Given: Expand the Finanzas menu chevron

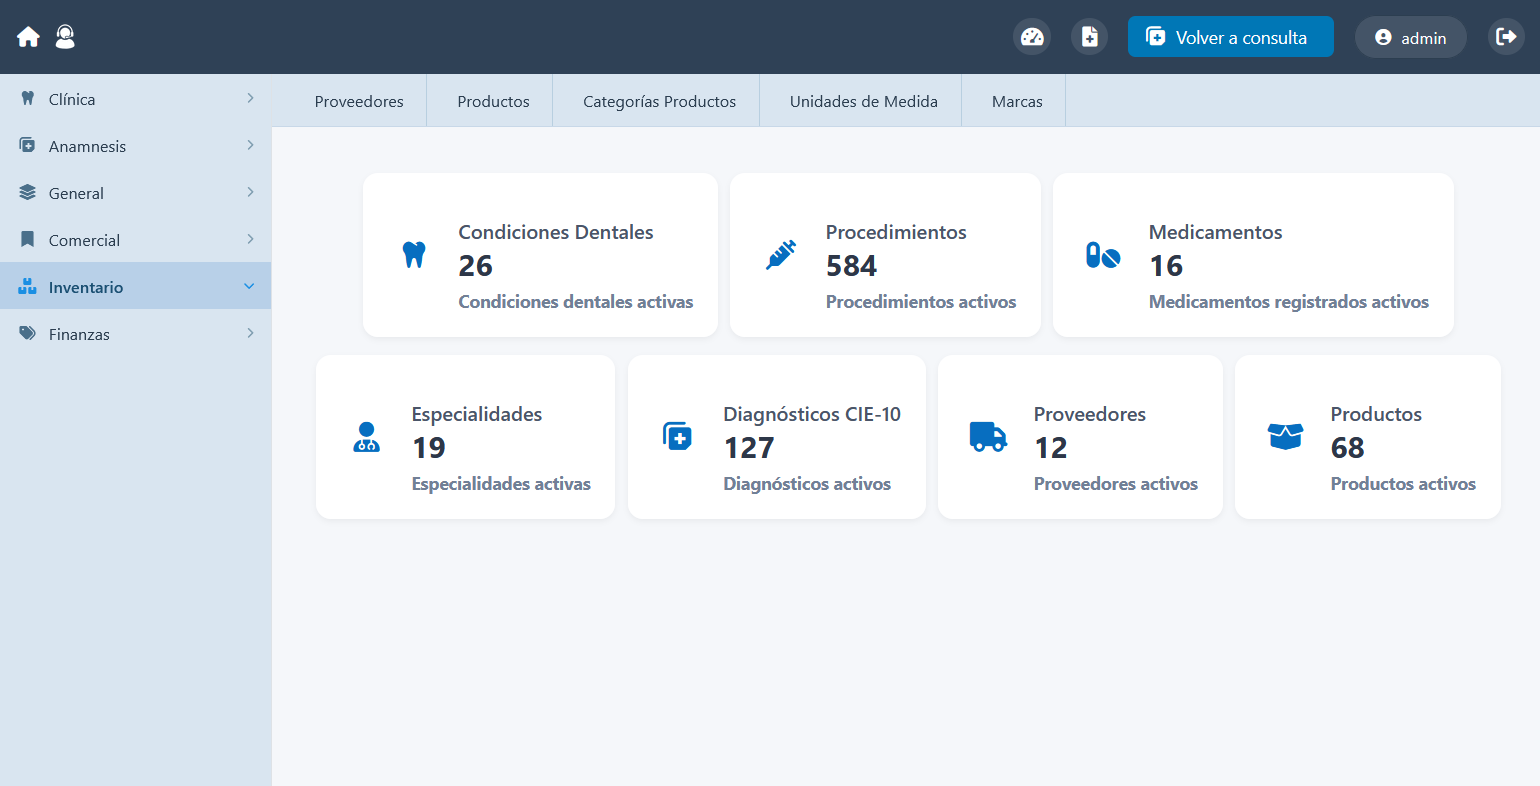Looking at the screenshot, I should click(x=250, y=333).
